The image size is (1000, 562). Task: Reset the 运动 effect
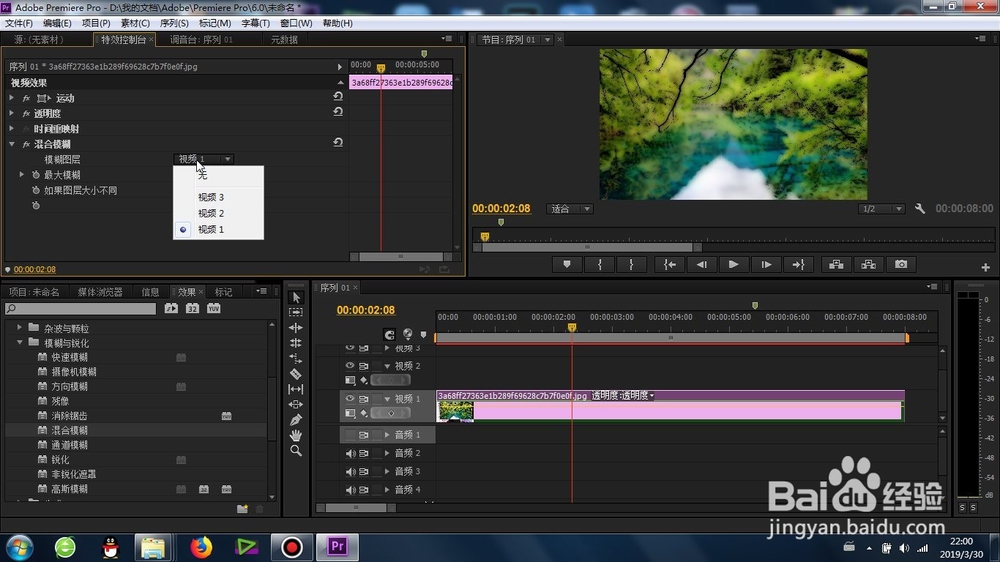[x=338, y=96]
